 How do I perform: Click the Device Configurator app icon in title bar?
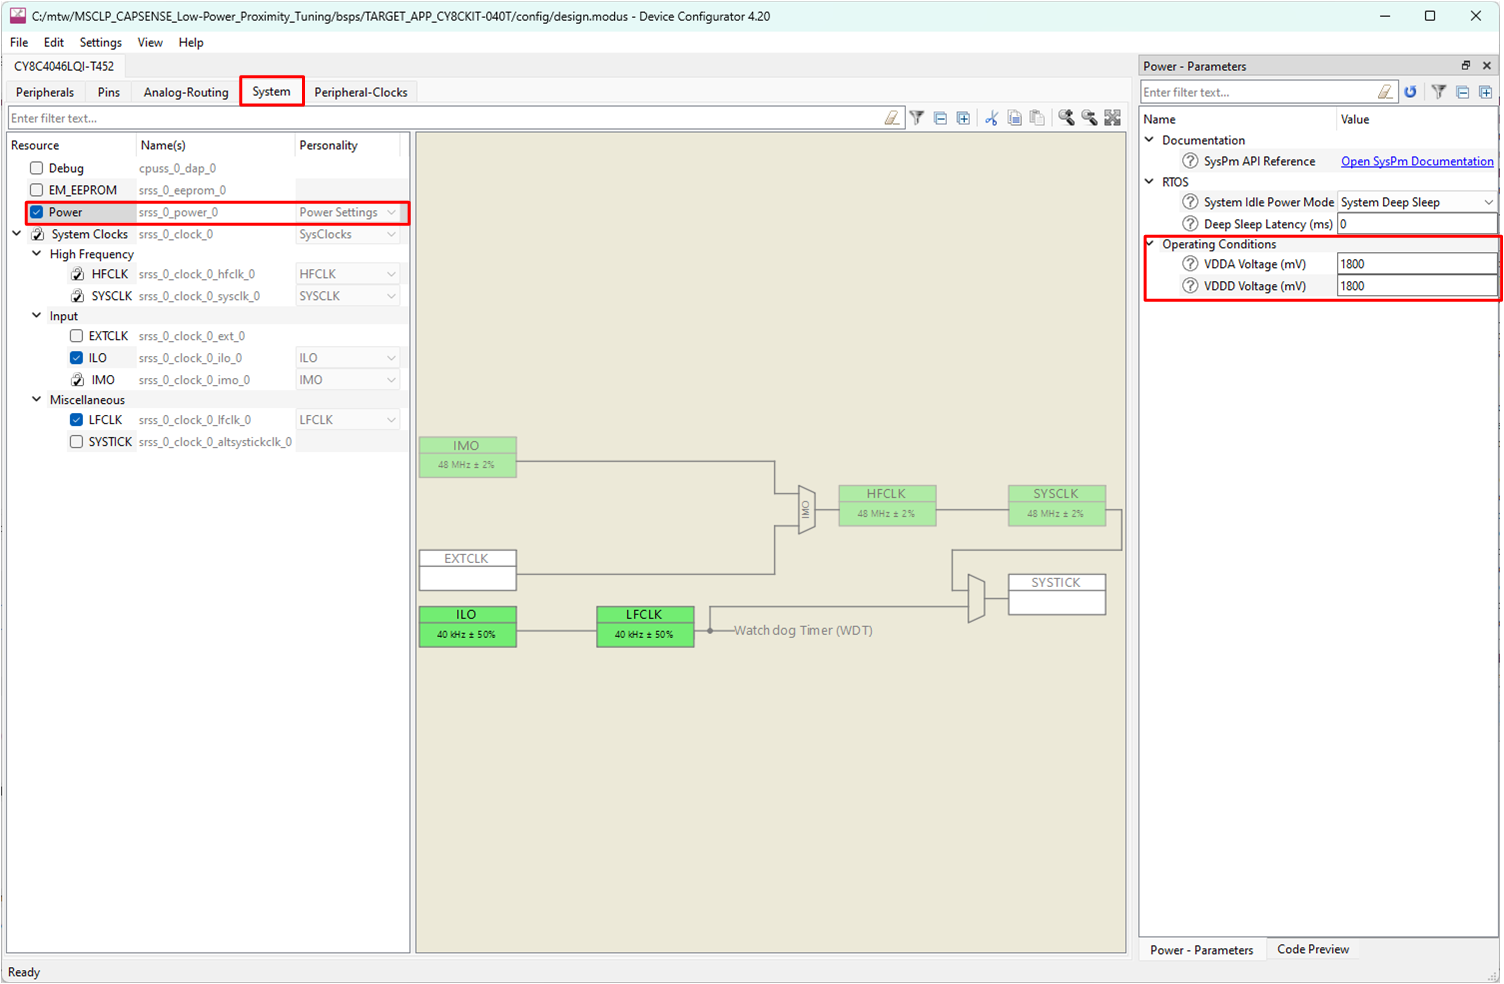pyautogui.click(x=17, y=16)
